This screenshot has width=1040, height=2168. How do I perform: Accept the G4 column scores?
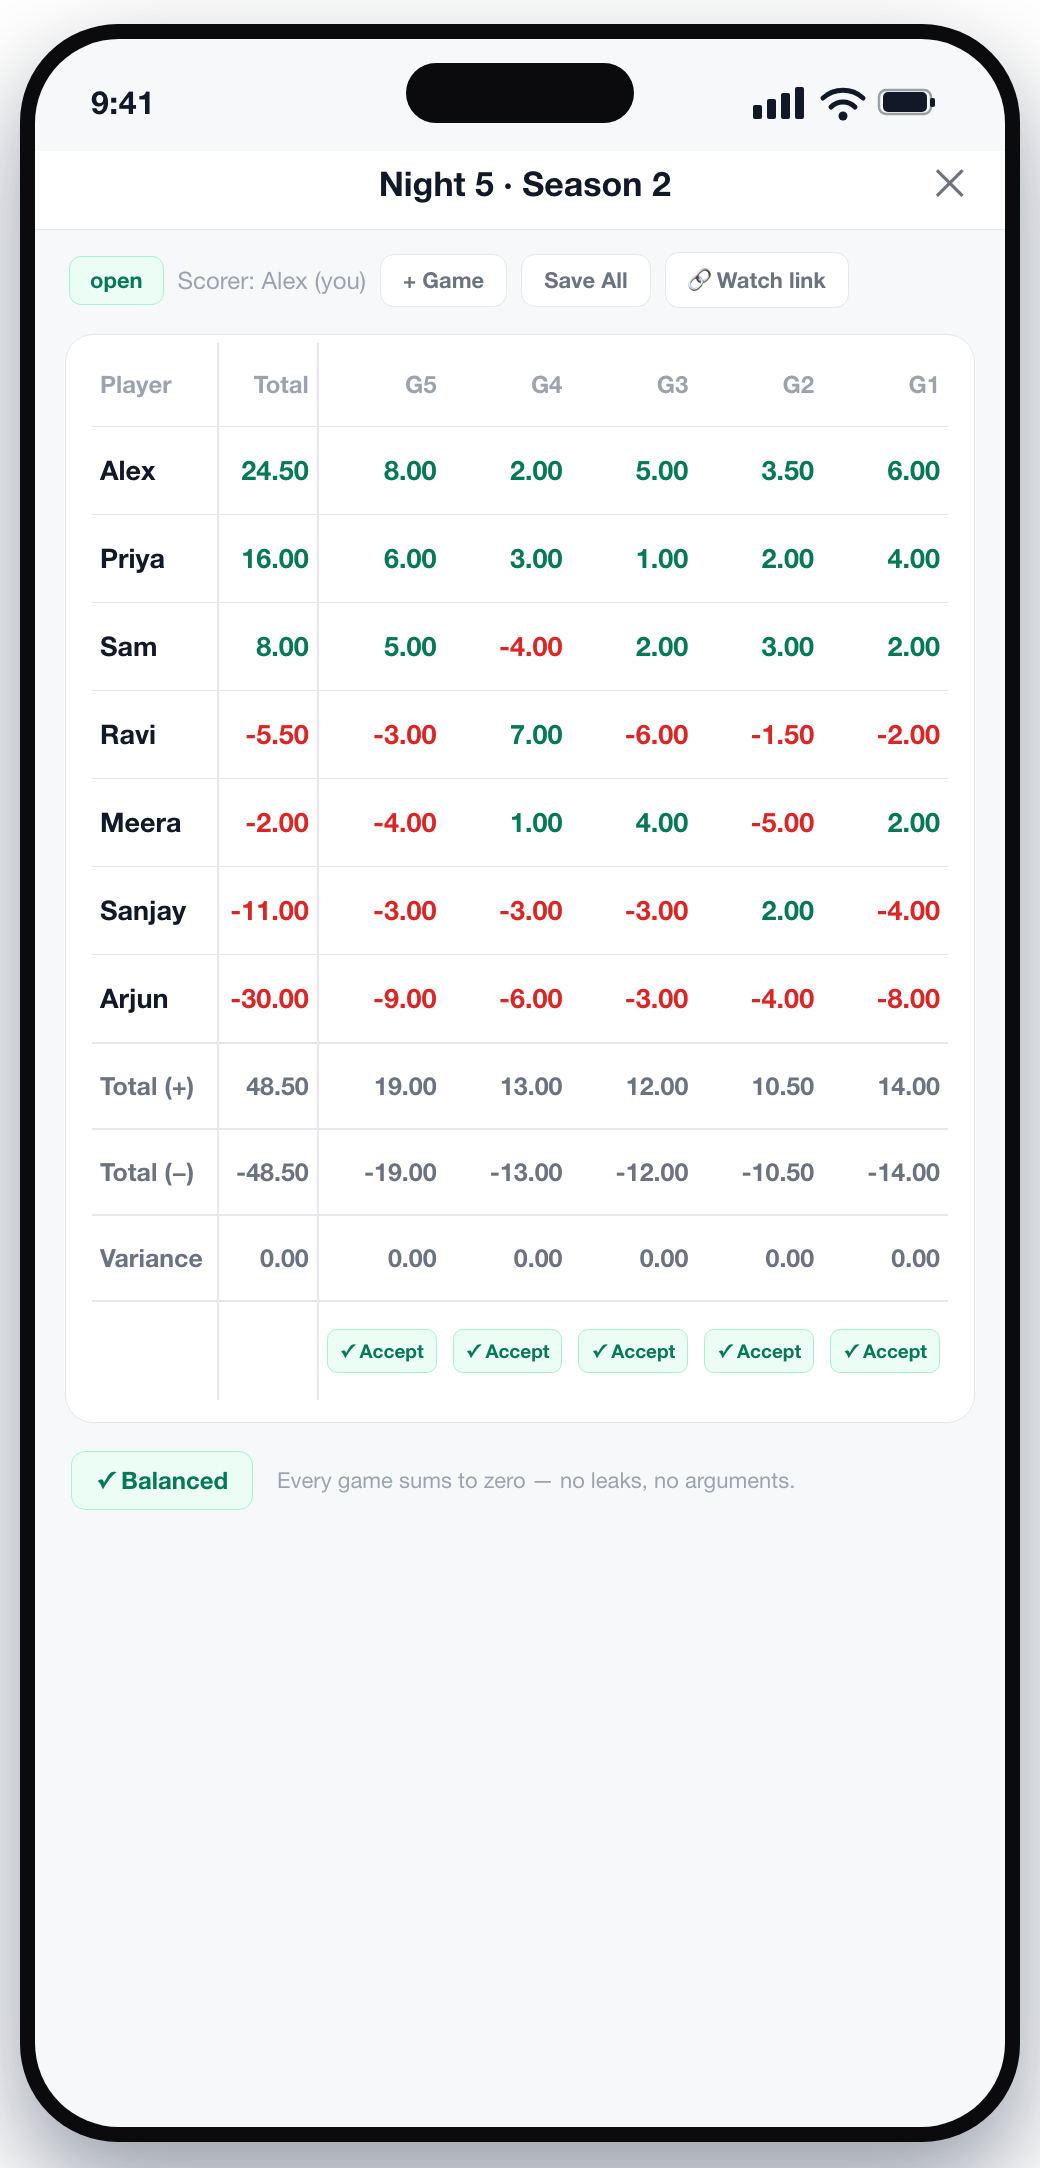[508, 1351]
